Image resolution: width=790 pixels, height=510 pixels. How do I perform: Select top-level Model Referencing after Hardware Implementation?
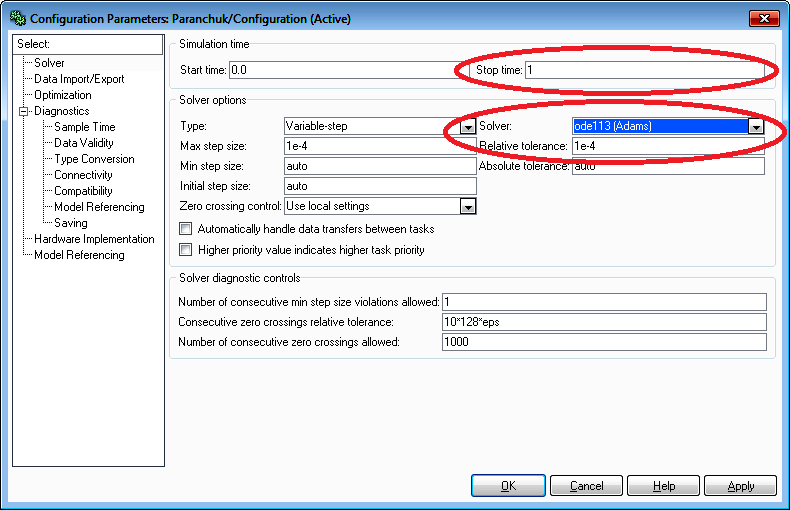point(79,255)
